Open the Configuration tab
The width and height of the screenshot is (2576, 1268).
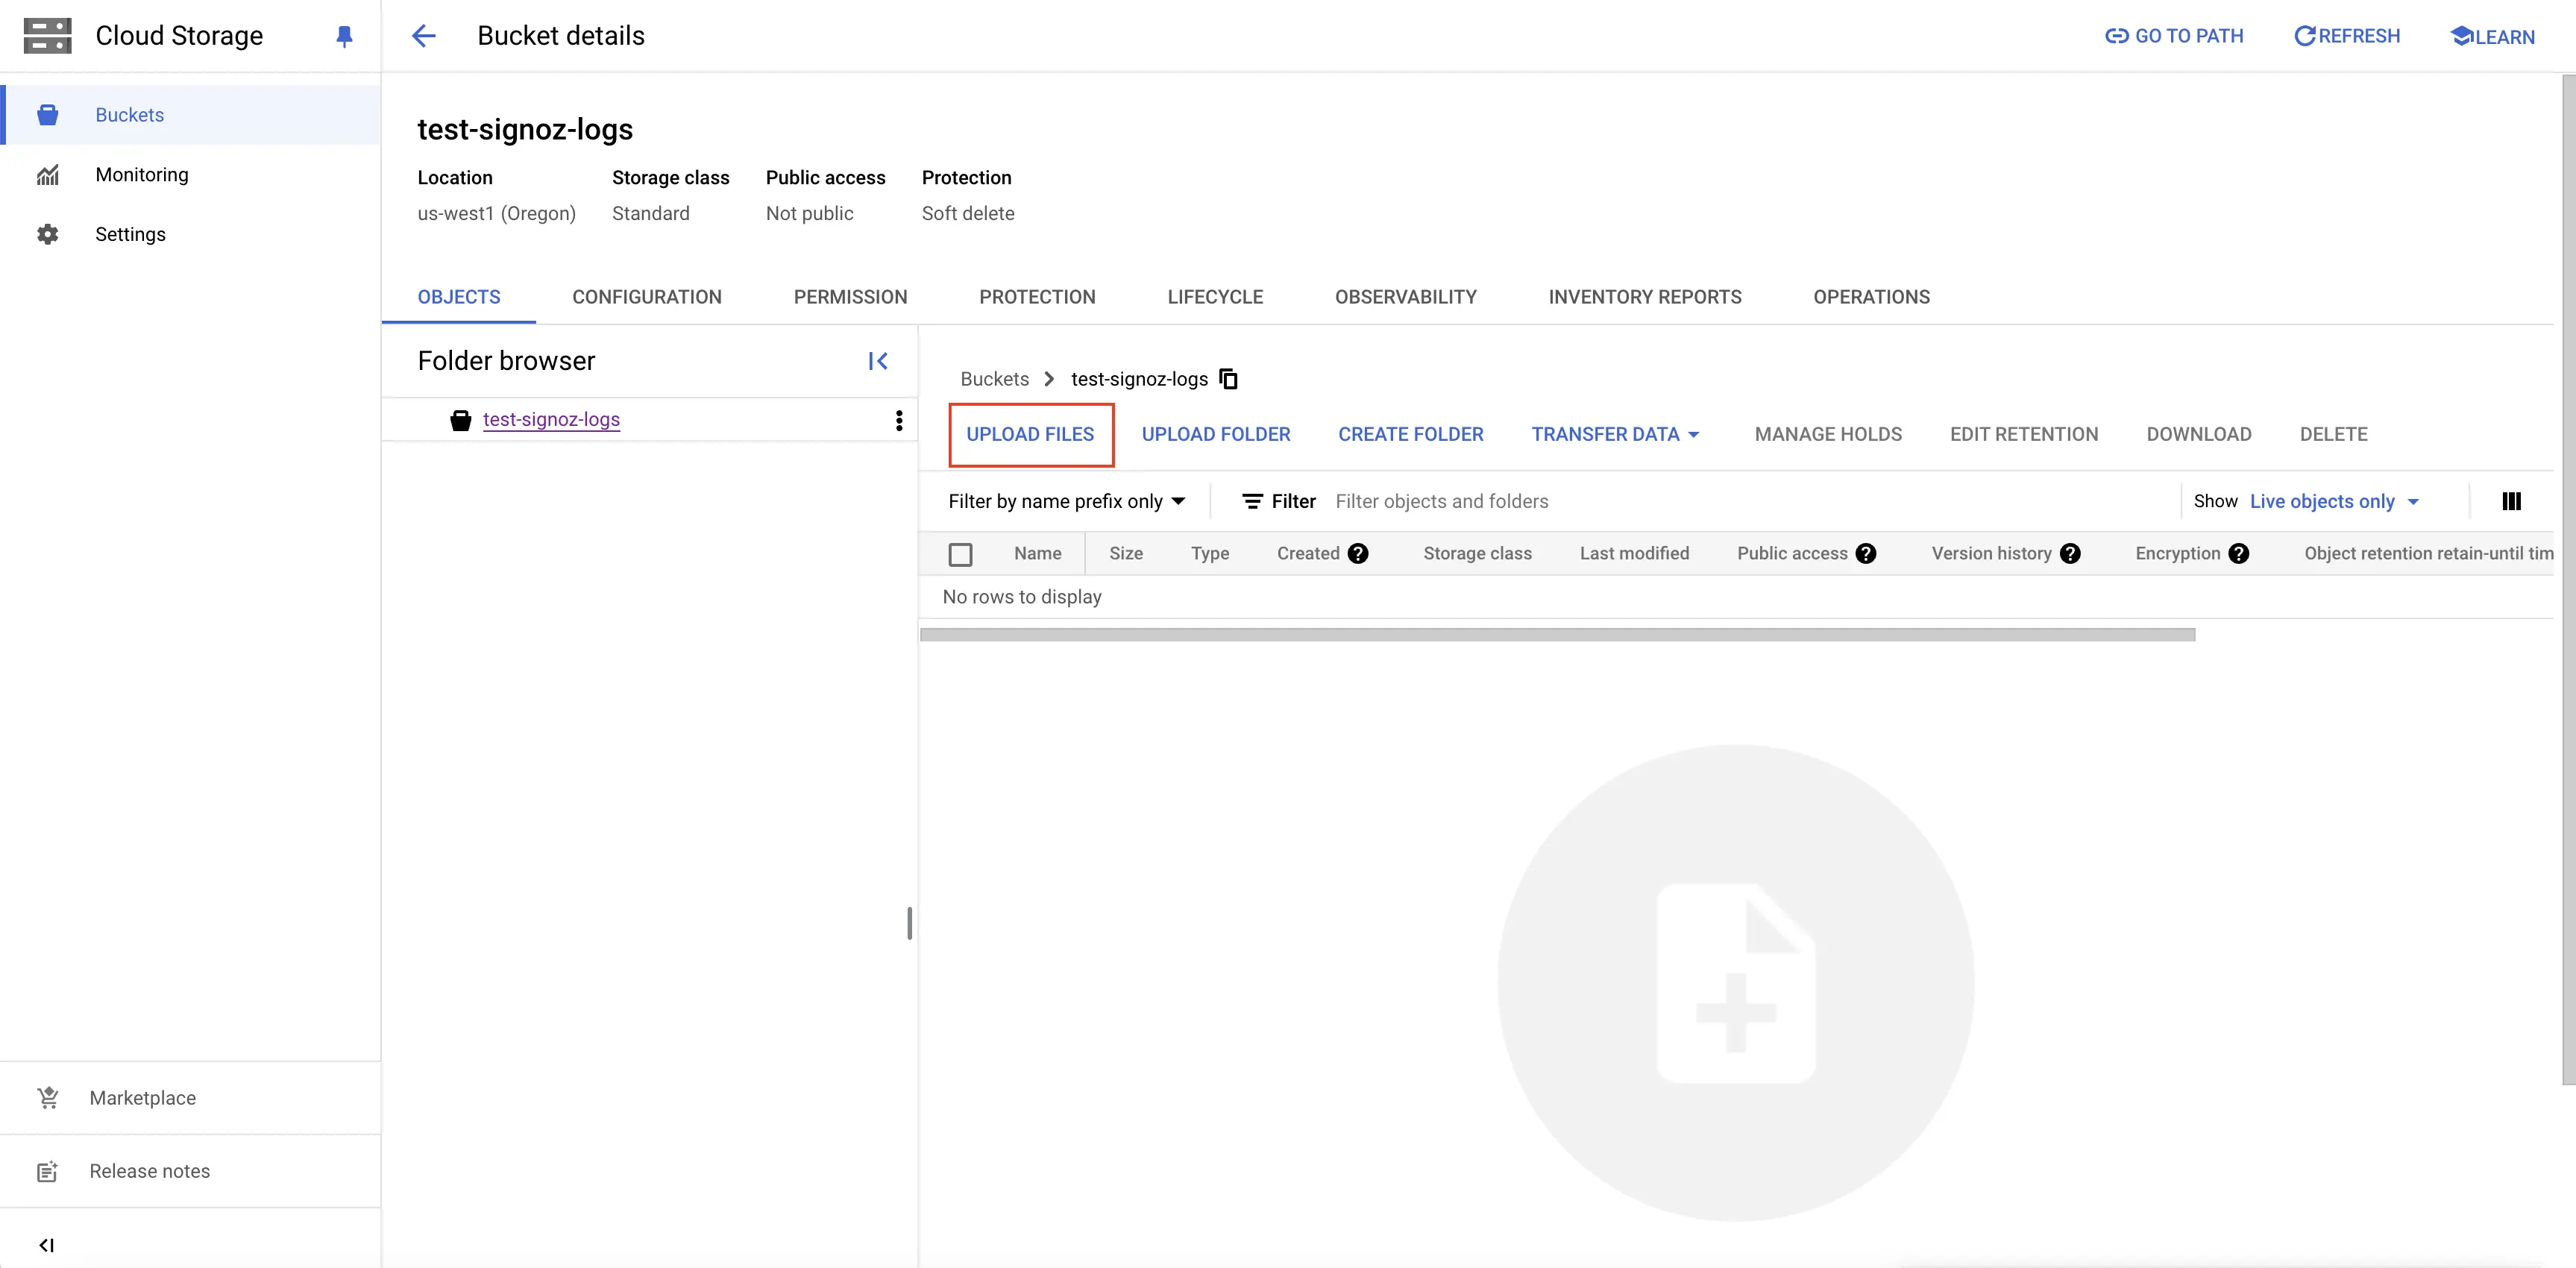pos(647,297)
